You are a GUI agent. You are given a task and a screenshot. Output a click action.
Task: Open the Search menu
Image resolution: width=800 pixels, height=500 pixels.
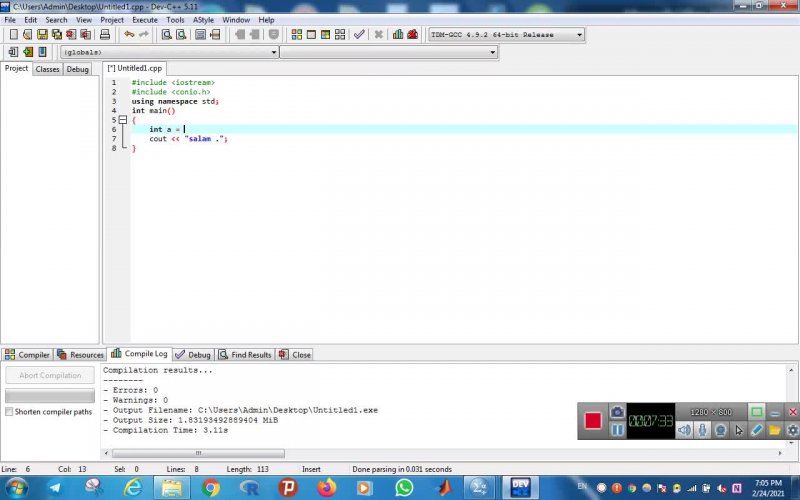[56, 20]
